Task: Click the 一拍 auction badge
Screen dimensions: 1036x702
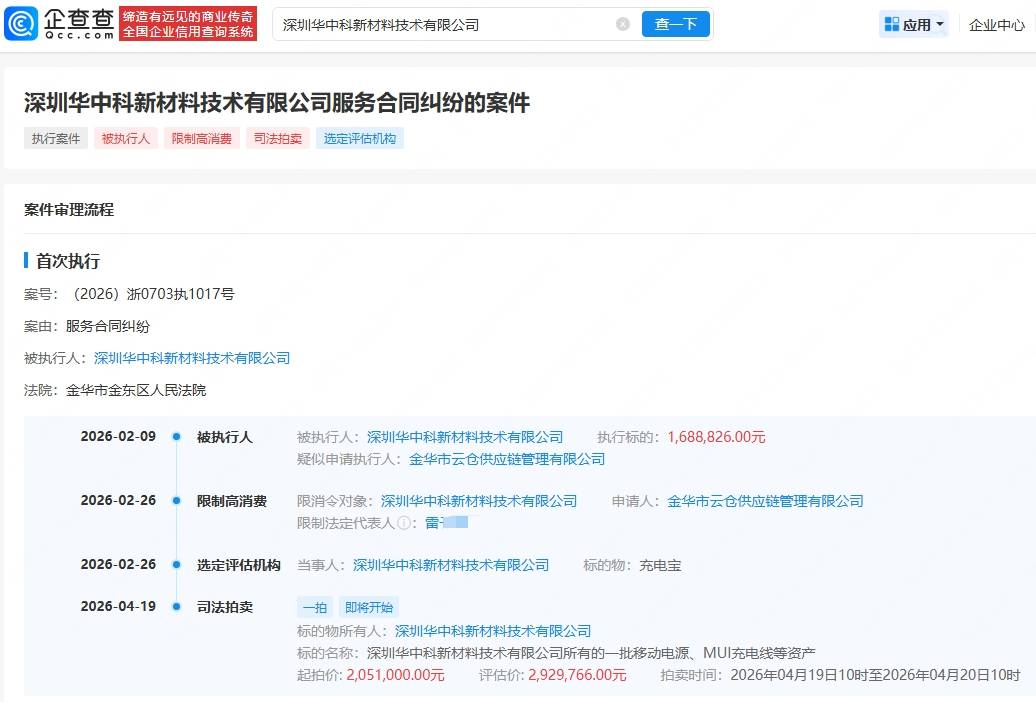Action: [314, 607]
